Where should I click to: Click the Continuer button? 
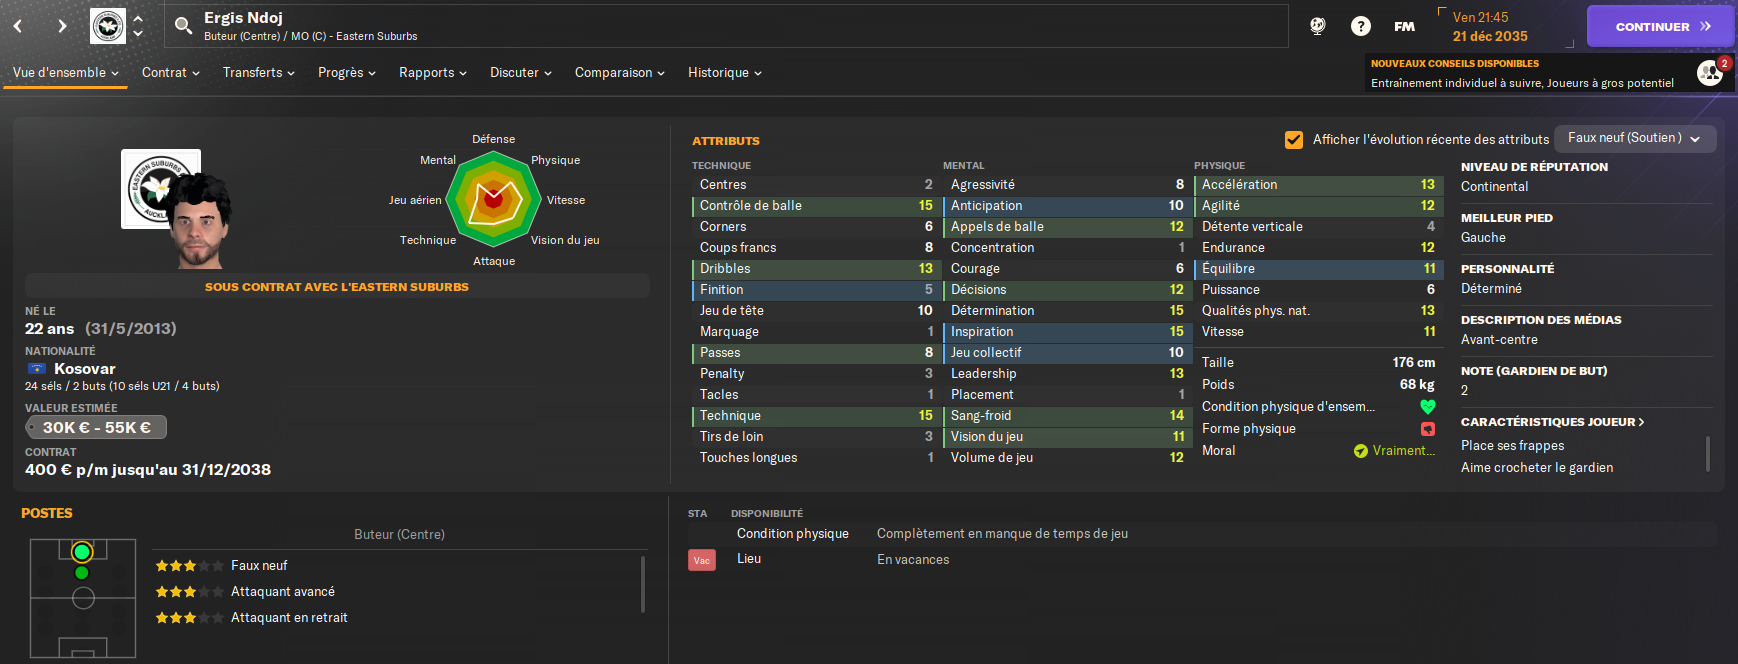1660,26
